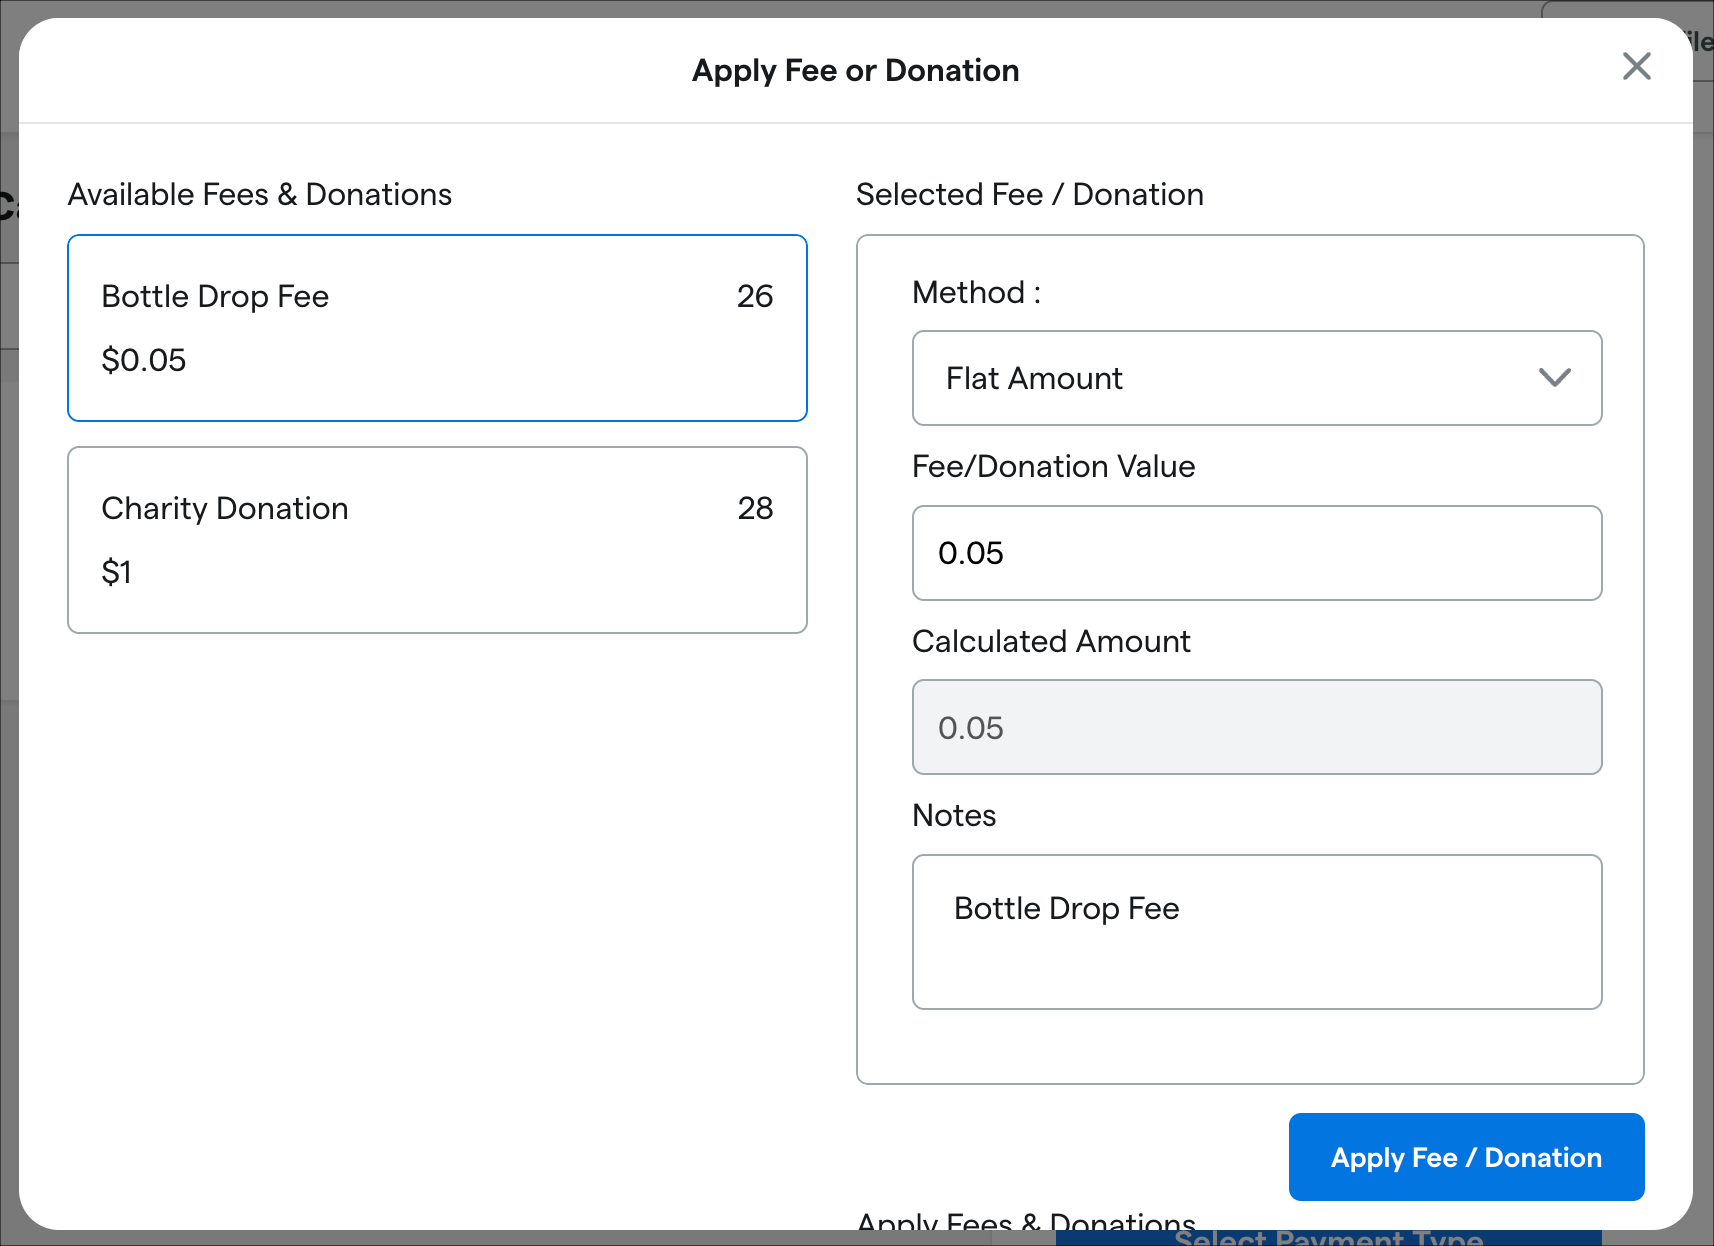Click the $0.05 price on Bottle Drop Fee
The height and width of the screenshot is (1246, 1714).
[144, 360]
